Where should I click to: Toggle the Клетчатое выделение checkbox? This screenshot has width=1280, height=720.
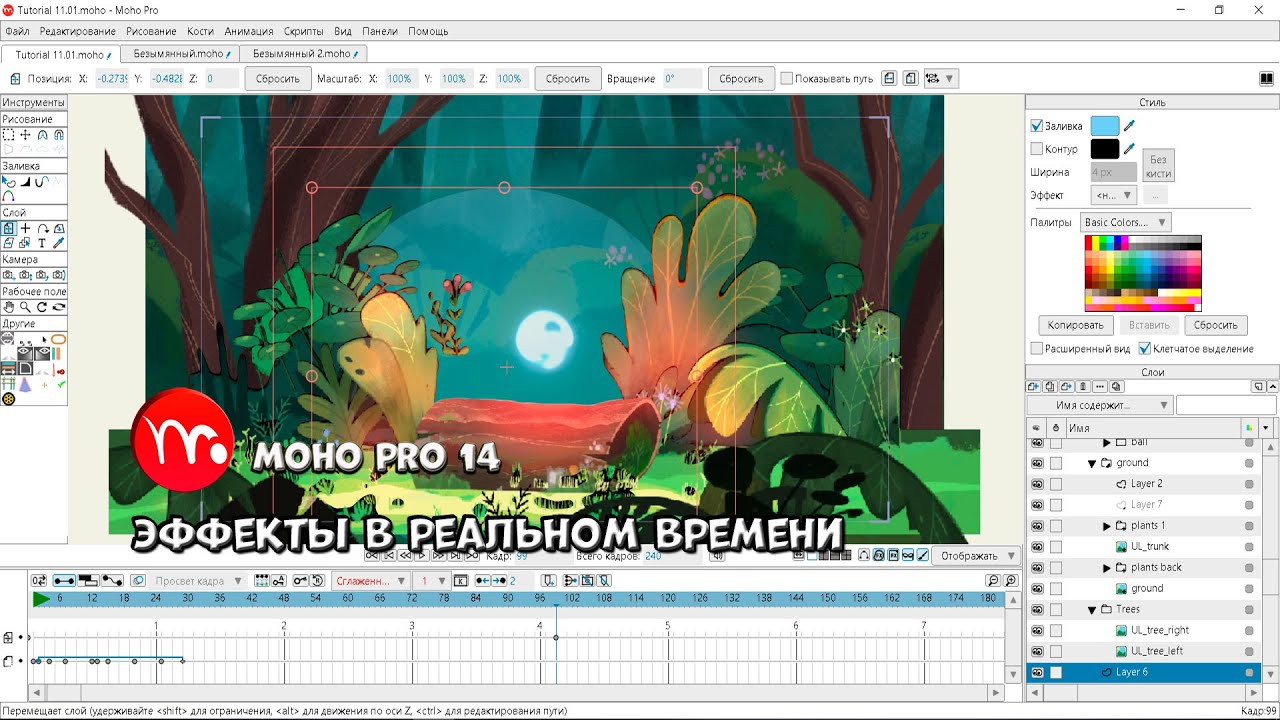(x=1145, y=349)
